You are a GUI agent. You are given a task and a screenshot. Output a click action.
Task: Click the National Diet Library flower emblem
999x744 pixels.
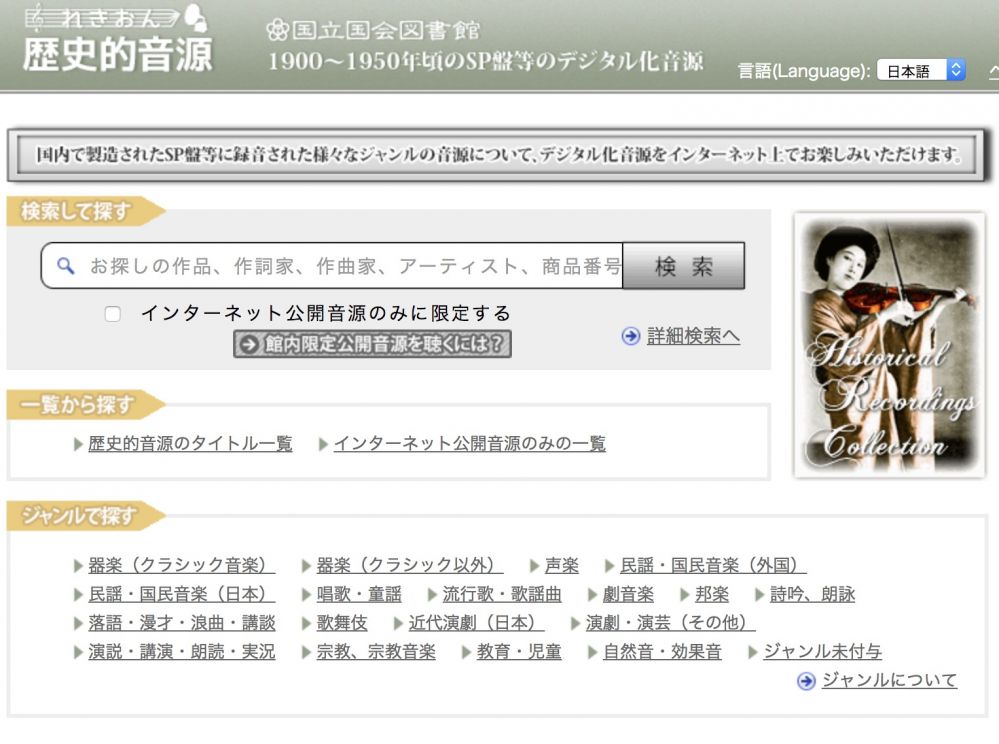[277, 29]
